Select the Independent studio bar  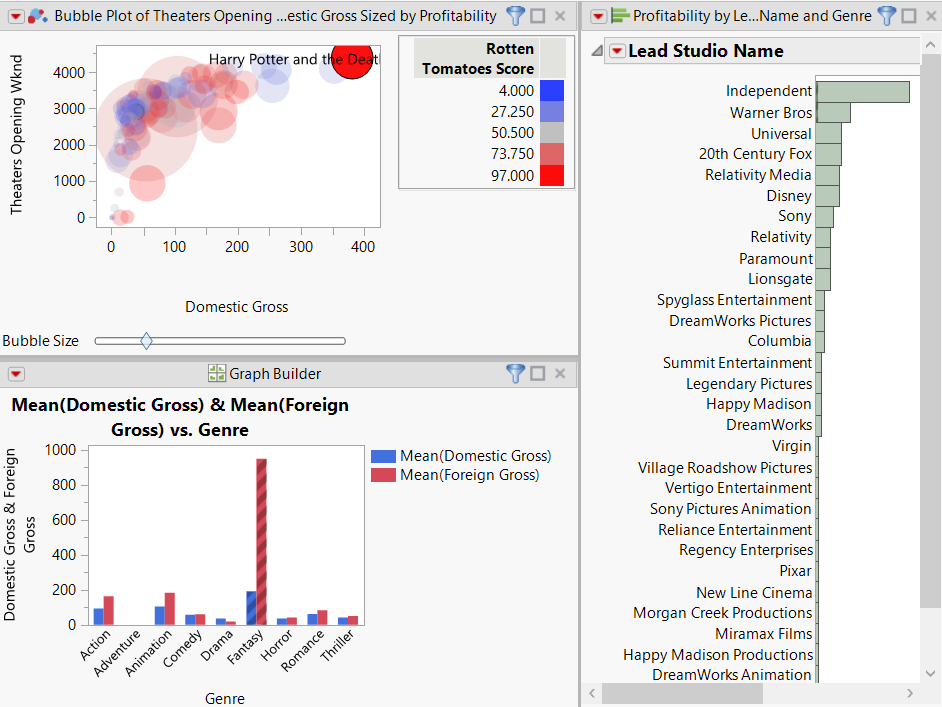(860, 91)
